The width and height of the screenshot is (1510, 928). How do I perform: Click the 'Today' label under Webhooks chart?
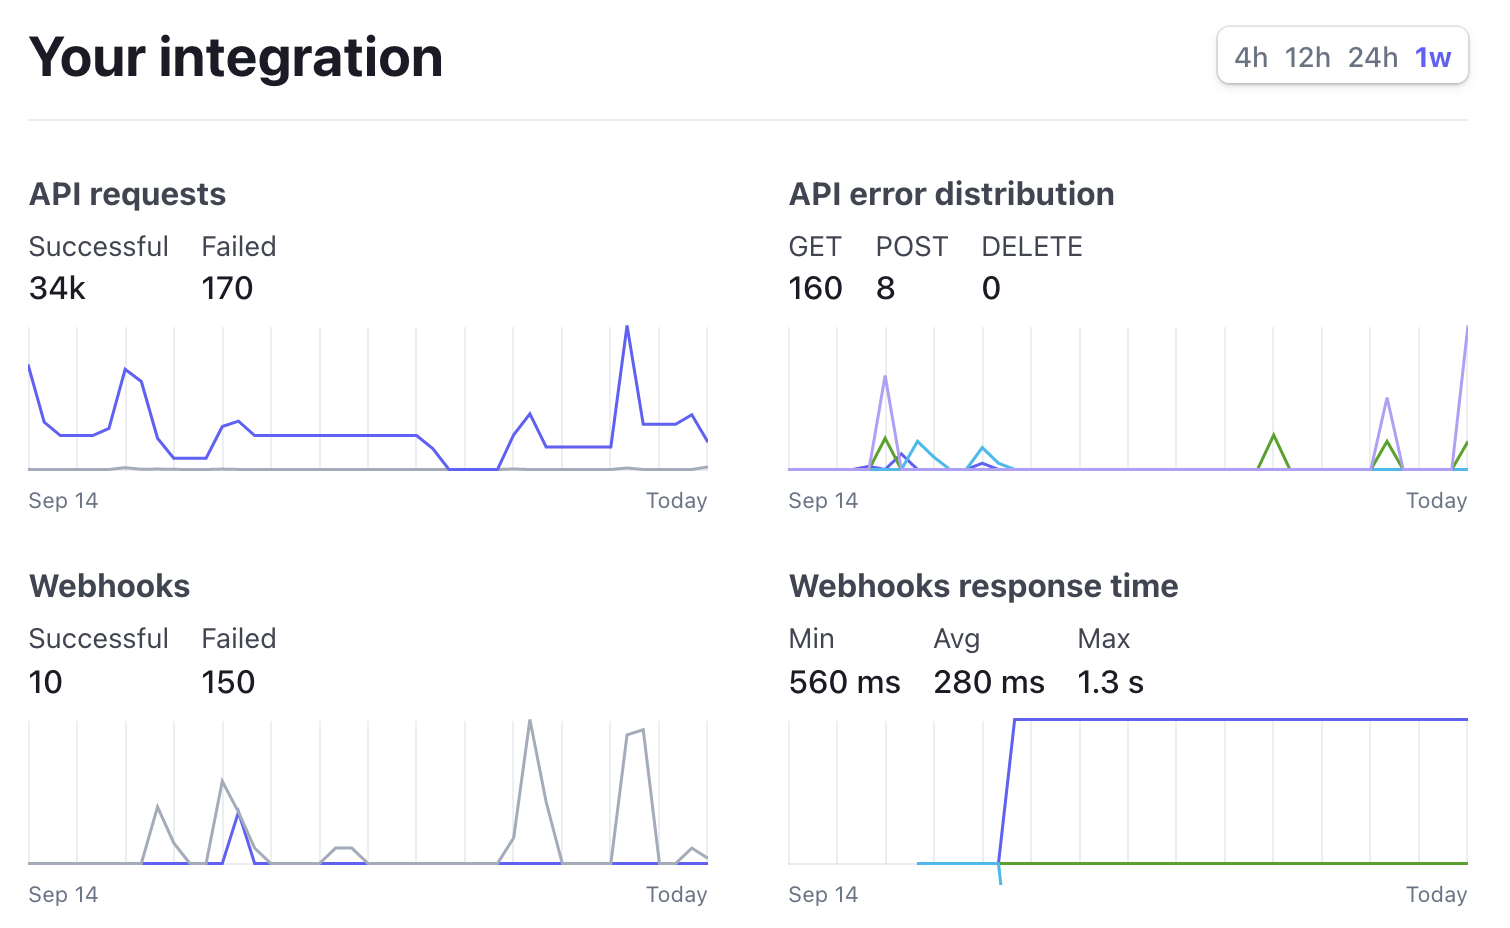click(676, 895)
